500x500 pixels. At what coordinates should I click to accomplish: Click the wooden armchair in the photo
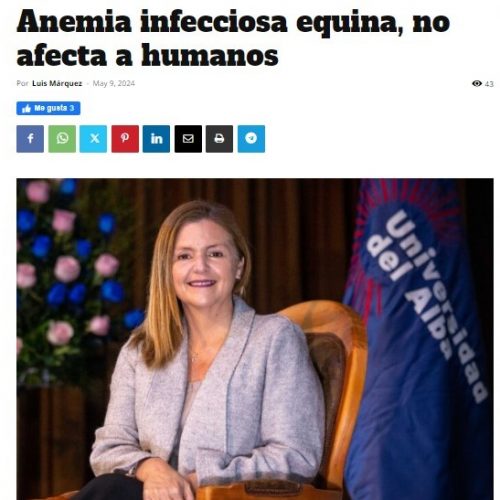pos(318,400)
